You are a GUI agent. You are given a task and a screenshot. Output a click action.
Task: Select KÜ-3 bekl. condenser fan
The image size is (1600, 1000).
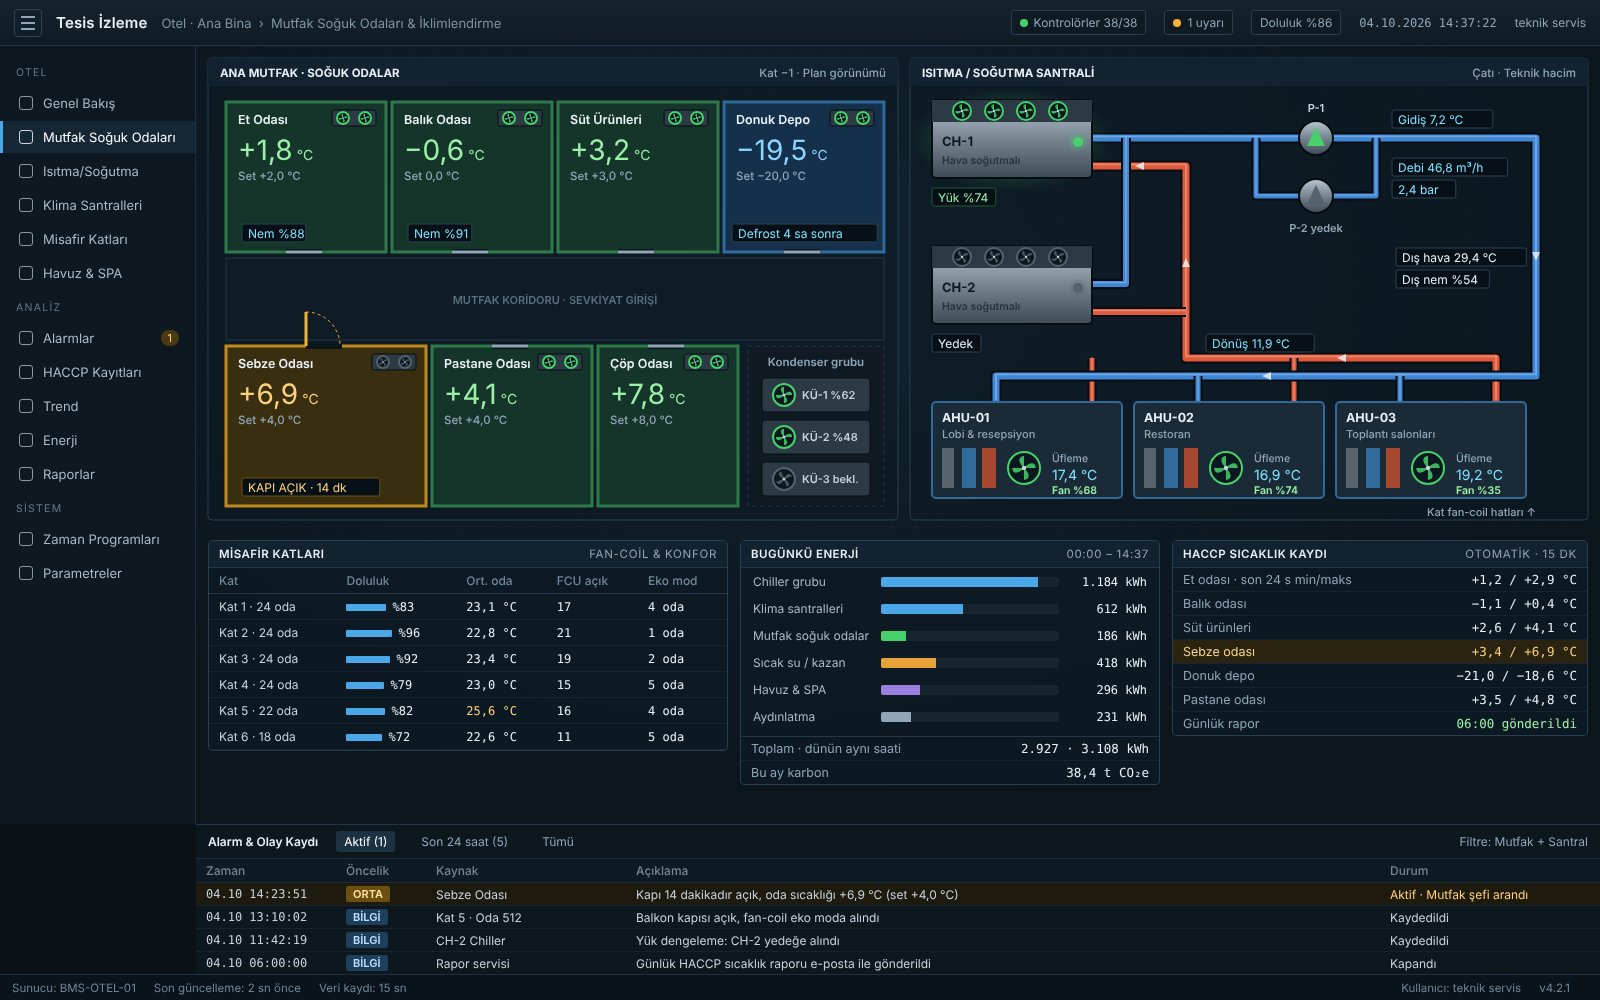coord(815,479)
